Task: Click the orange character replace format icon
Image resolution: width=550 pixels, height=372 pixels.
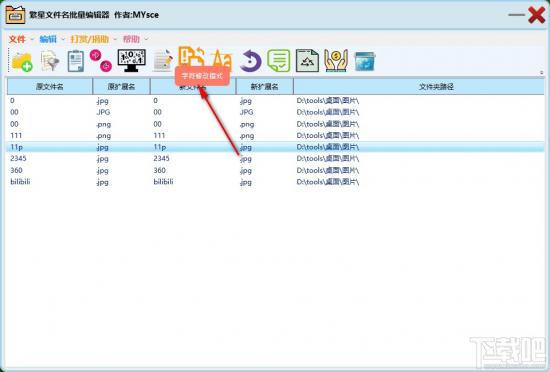Action: point(192,56)
